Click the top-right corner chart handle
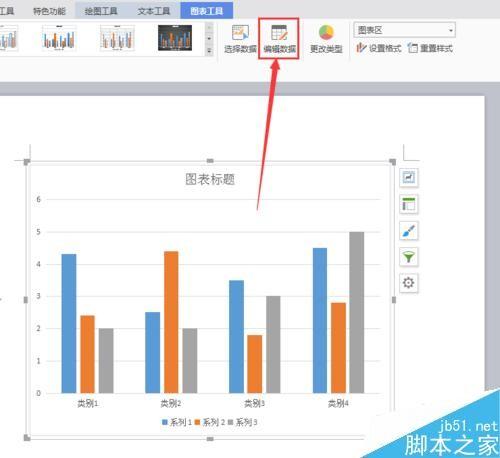Image resolution: width=500 pixels, height=458 pixels. click(x=393, y=162)
